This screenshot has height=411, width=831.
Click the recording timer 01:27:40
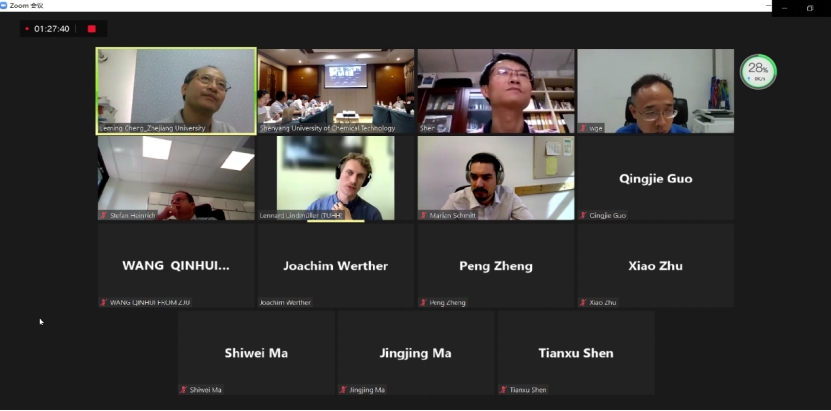coord(52,29)
